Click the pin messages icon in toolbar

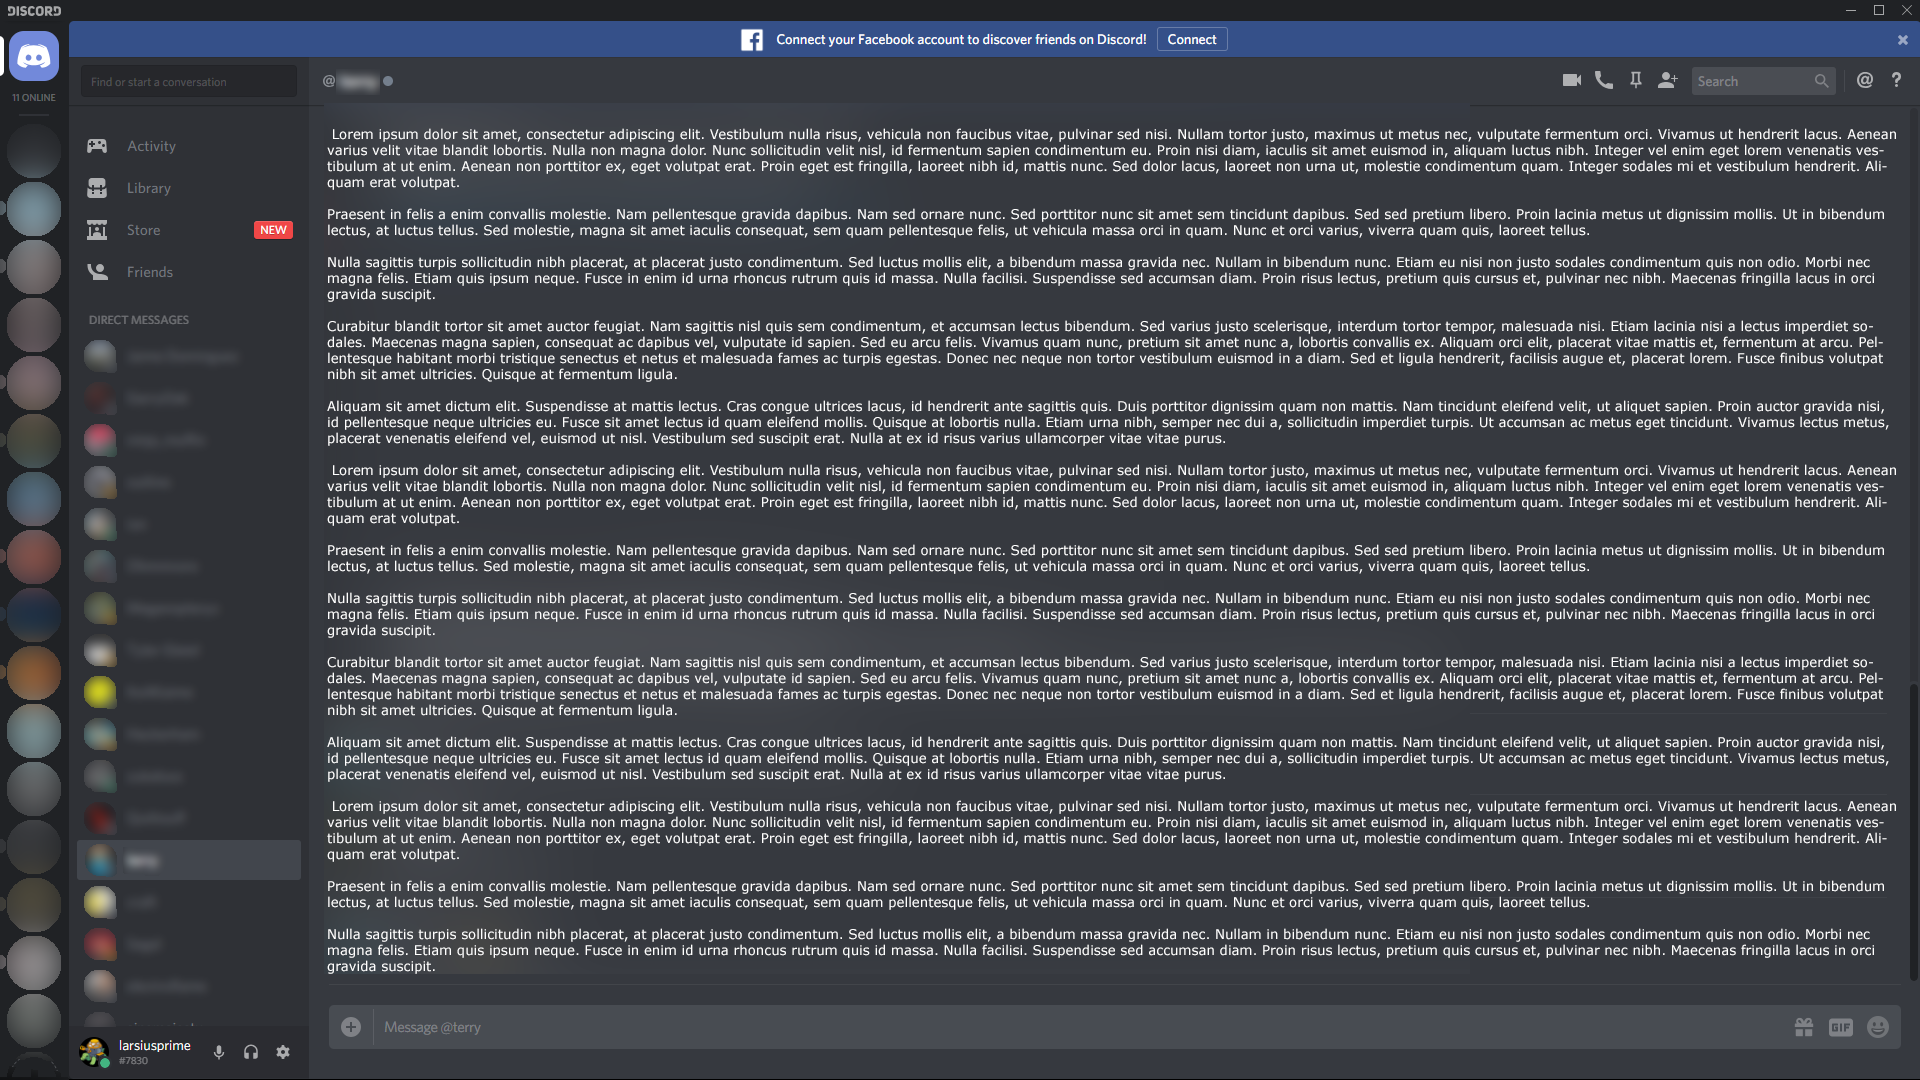coord(1634,82)
